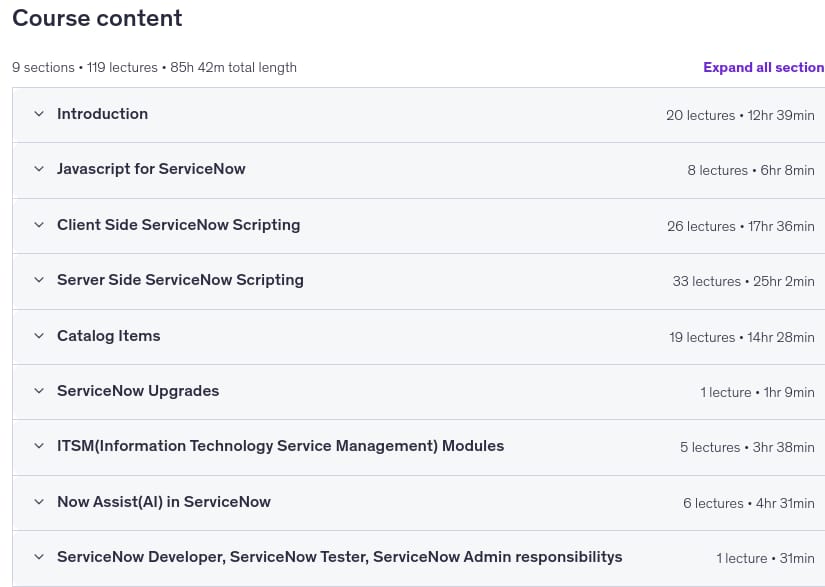This screenshot has height=587, width=825.
Task: Click the Expand all sections link
Action: tap(764, 67)
